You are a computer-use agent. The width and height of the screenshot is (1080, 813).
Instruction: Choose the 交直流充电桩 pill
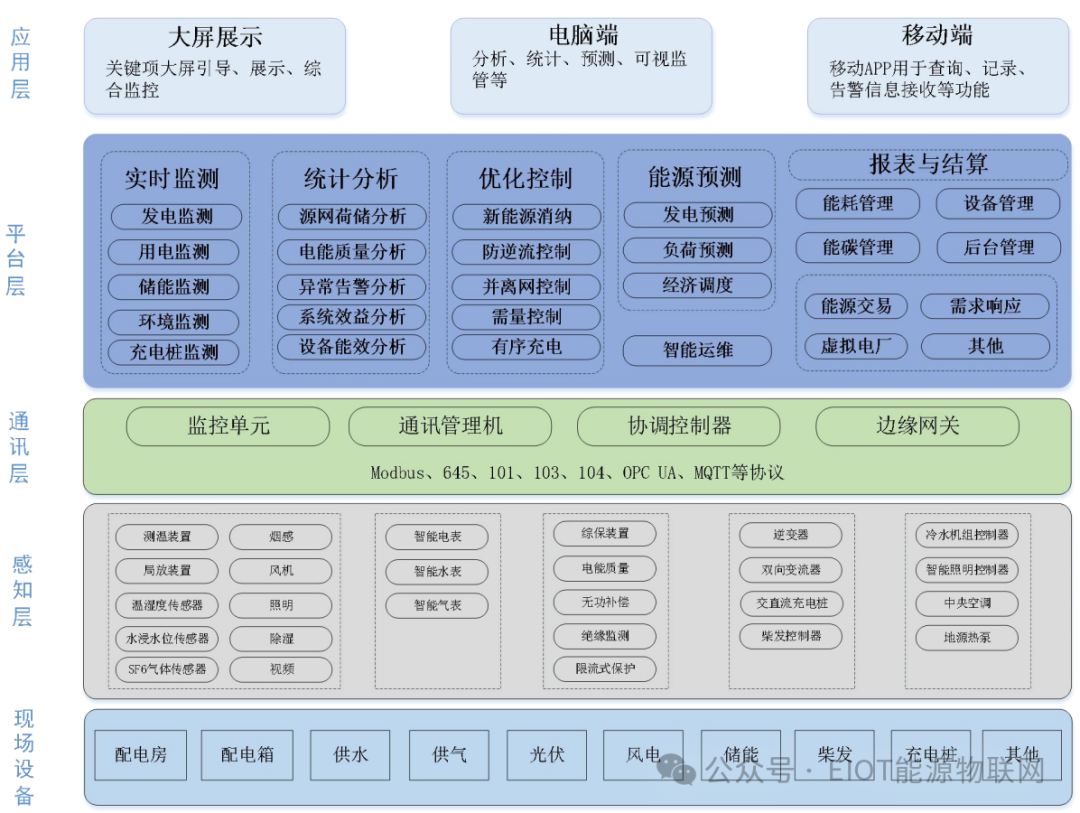[792, 603]
